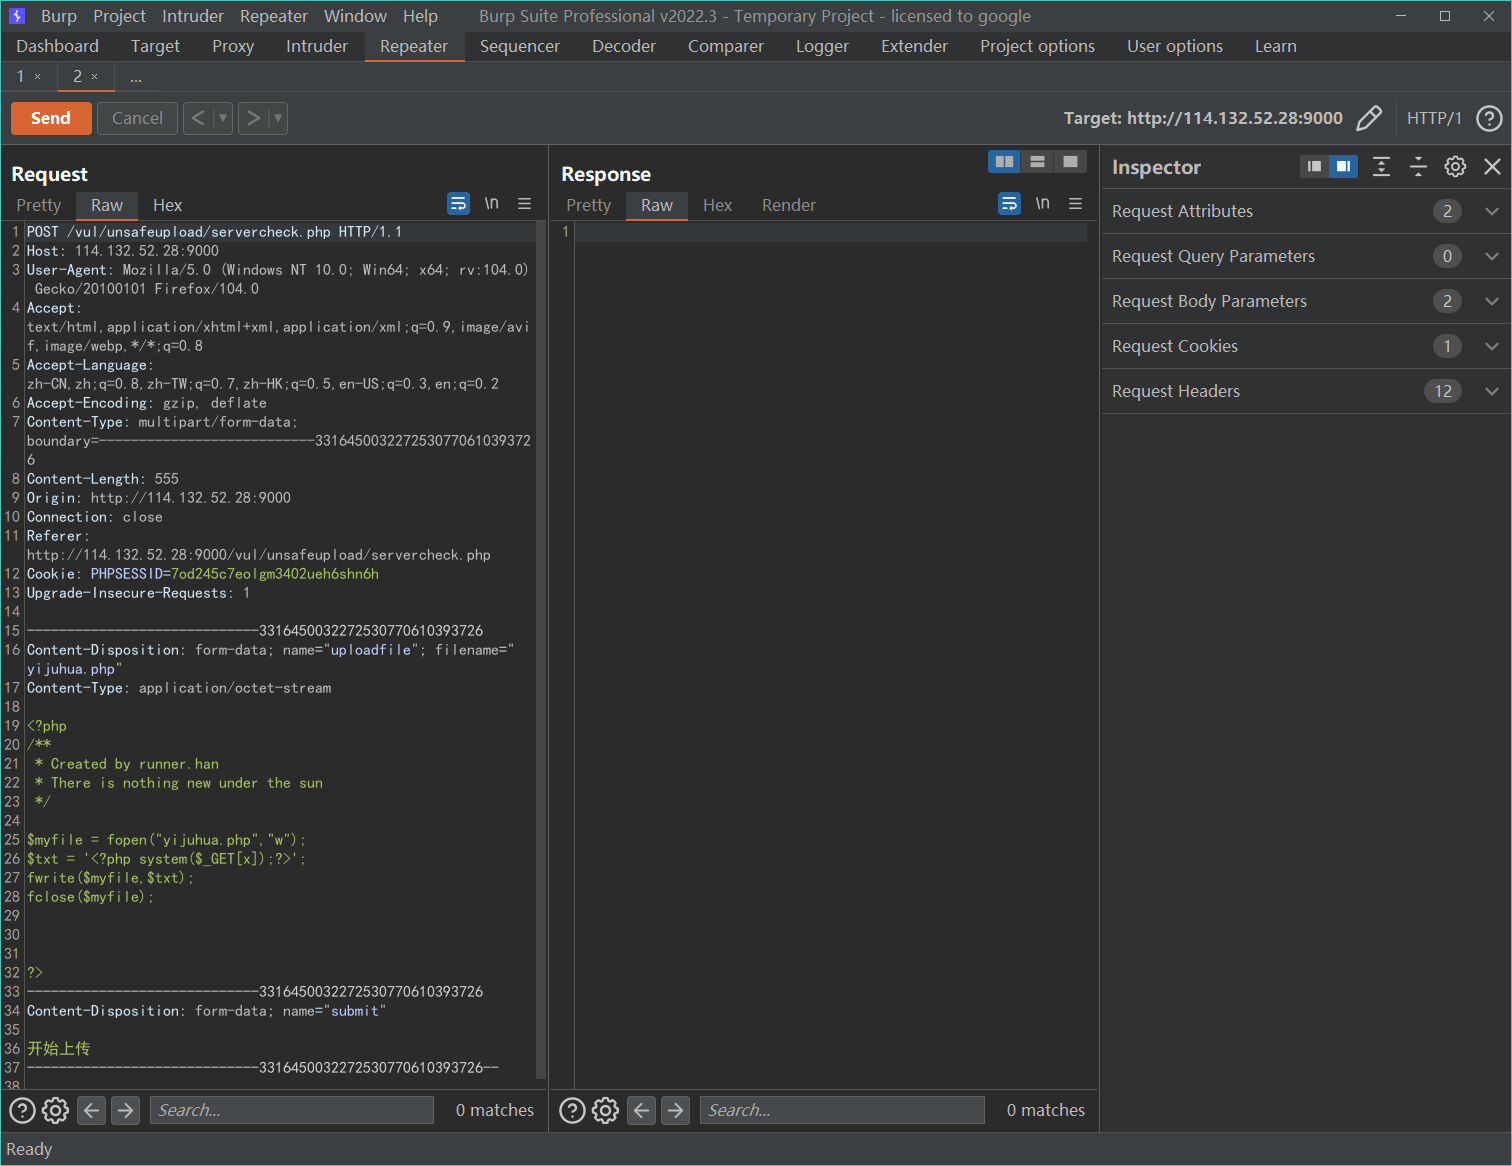Jump to next Request search match
The height and width of the screenshot is (1166, 1512).
click(x=125, y=1110)
